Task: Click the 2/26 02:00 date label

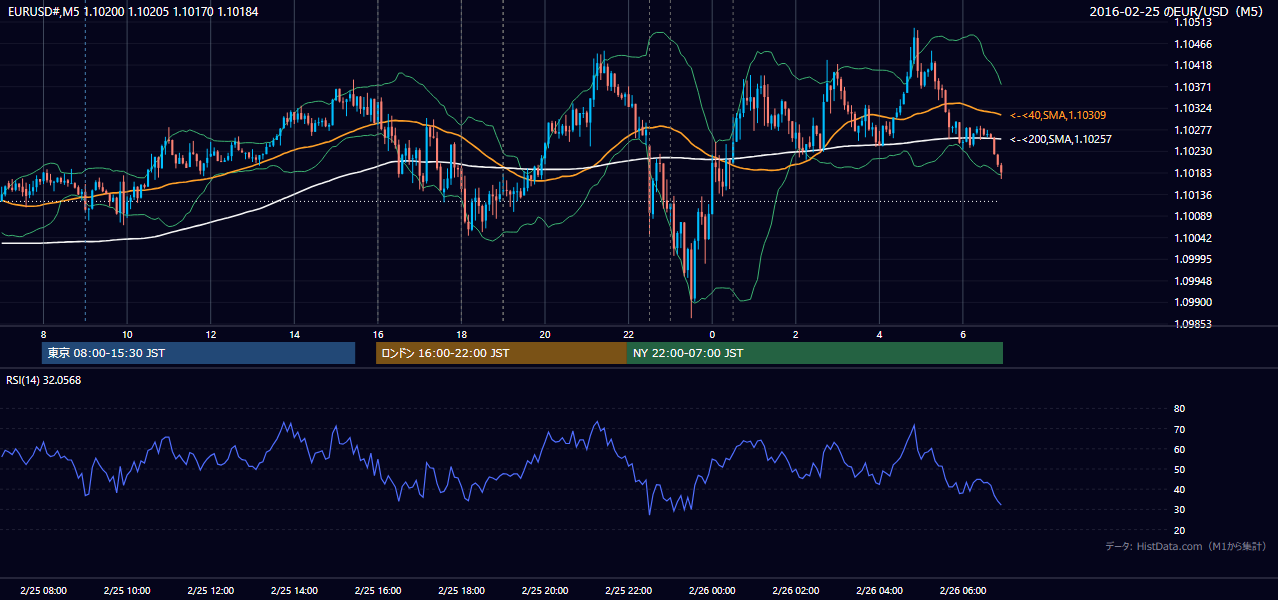Action: point(795,591)
